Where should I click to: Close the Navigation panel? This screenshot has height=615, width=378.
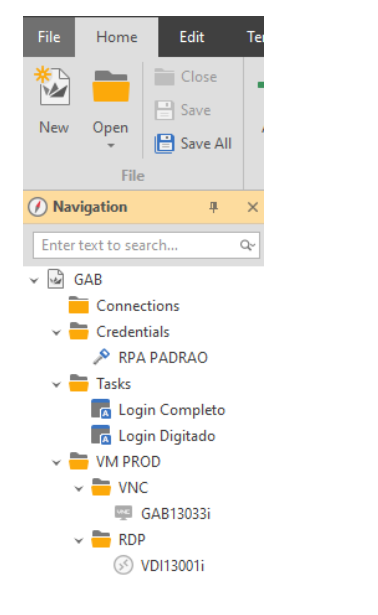tap(253, 207)
